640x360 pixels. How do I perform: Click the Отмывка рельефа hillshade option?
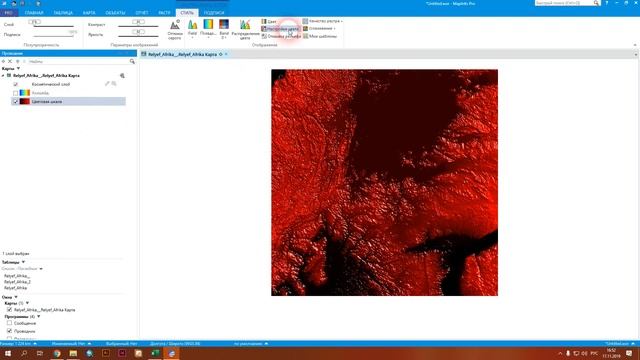pos(281,36)
